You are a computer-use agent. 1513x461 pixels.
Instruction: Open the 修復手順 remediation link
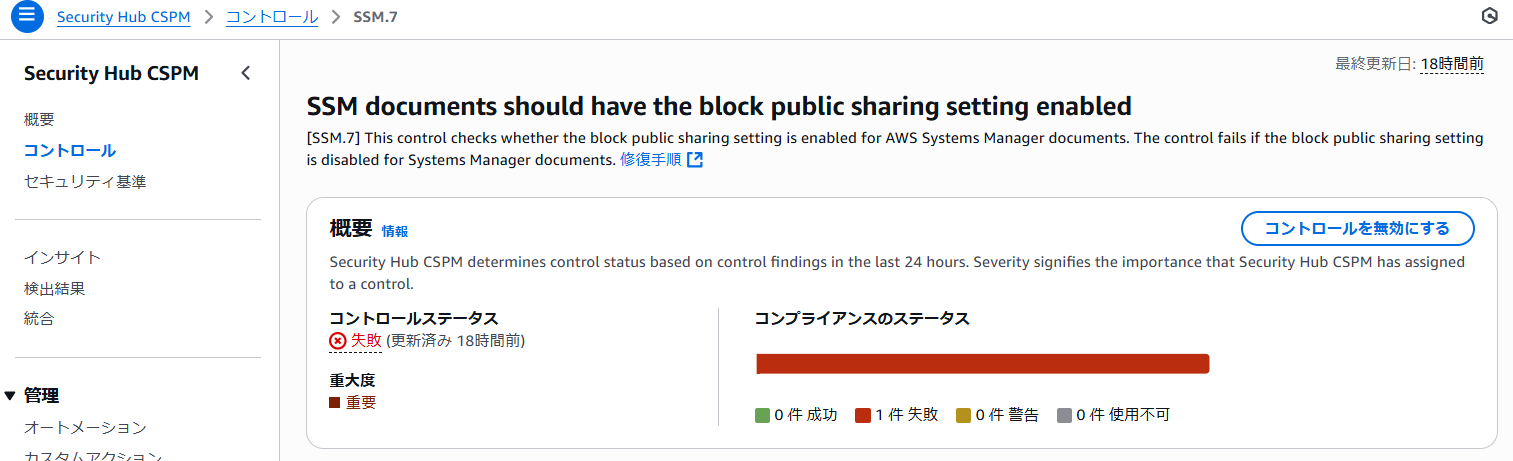click(x=650, y=160)
